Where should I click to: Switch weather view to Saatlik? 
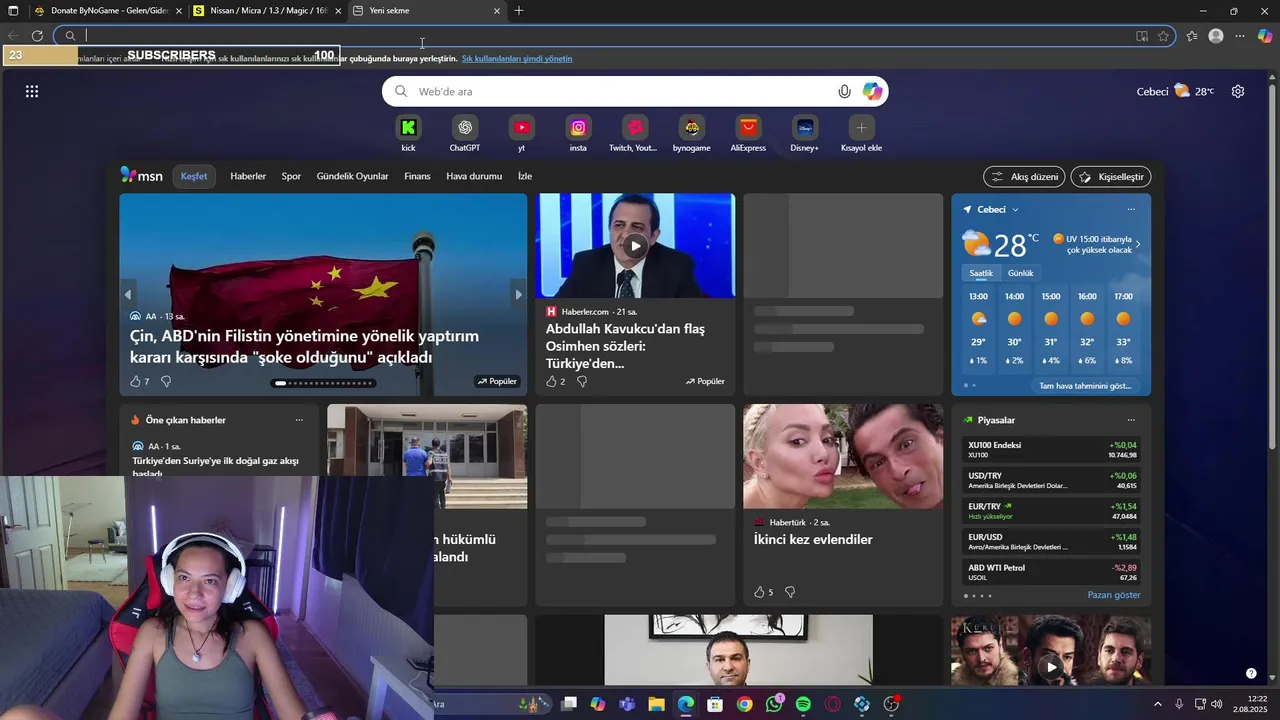point(981,273)
